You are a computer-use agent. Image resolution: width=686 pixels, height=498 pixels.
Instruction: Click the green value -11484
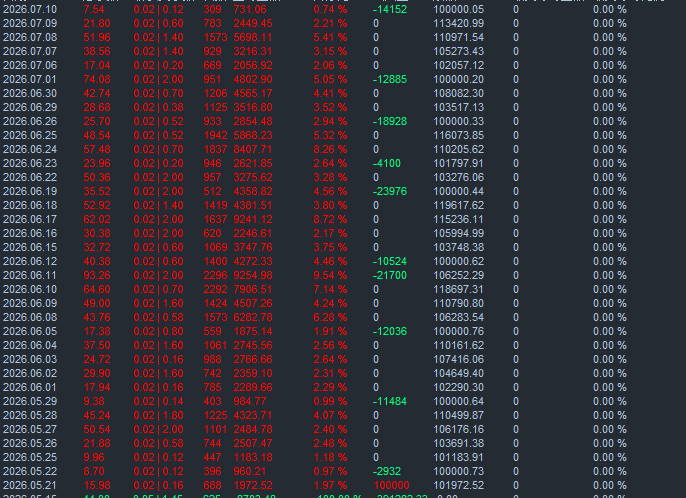[390, 401]
